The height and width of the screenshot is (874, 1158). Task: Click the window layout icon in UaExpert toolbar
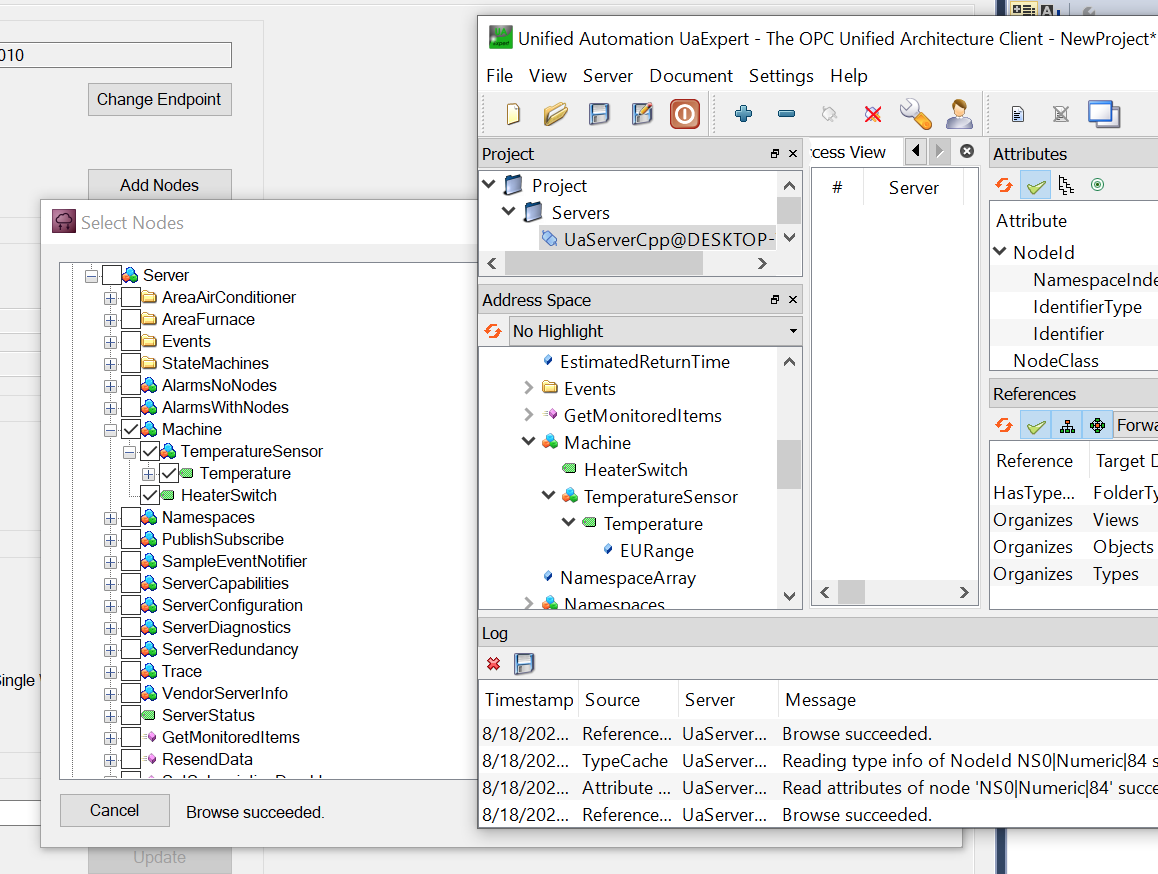pyautogui.click(x=1104, y=114)
